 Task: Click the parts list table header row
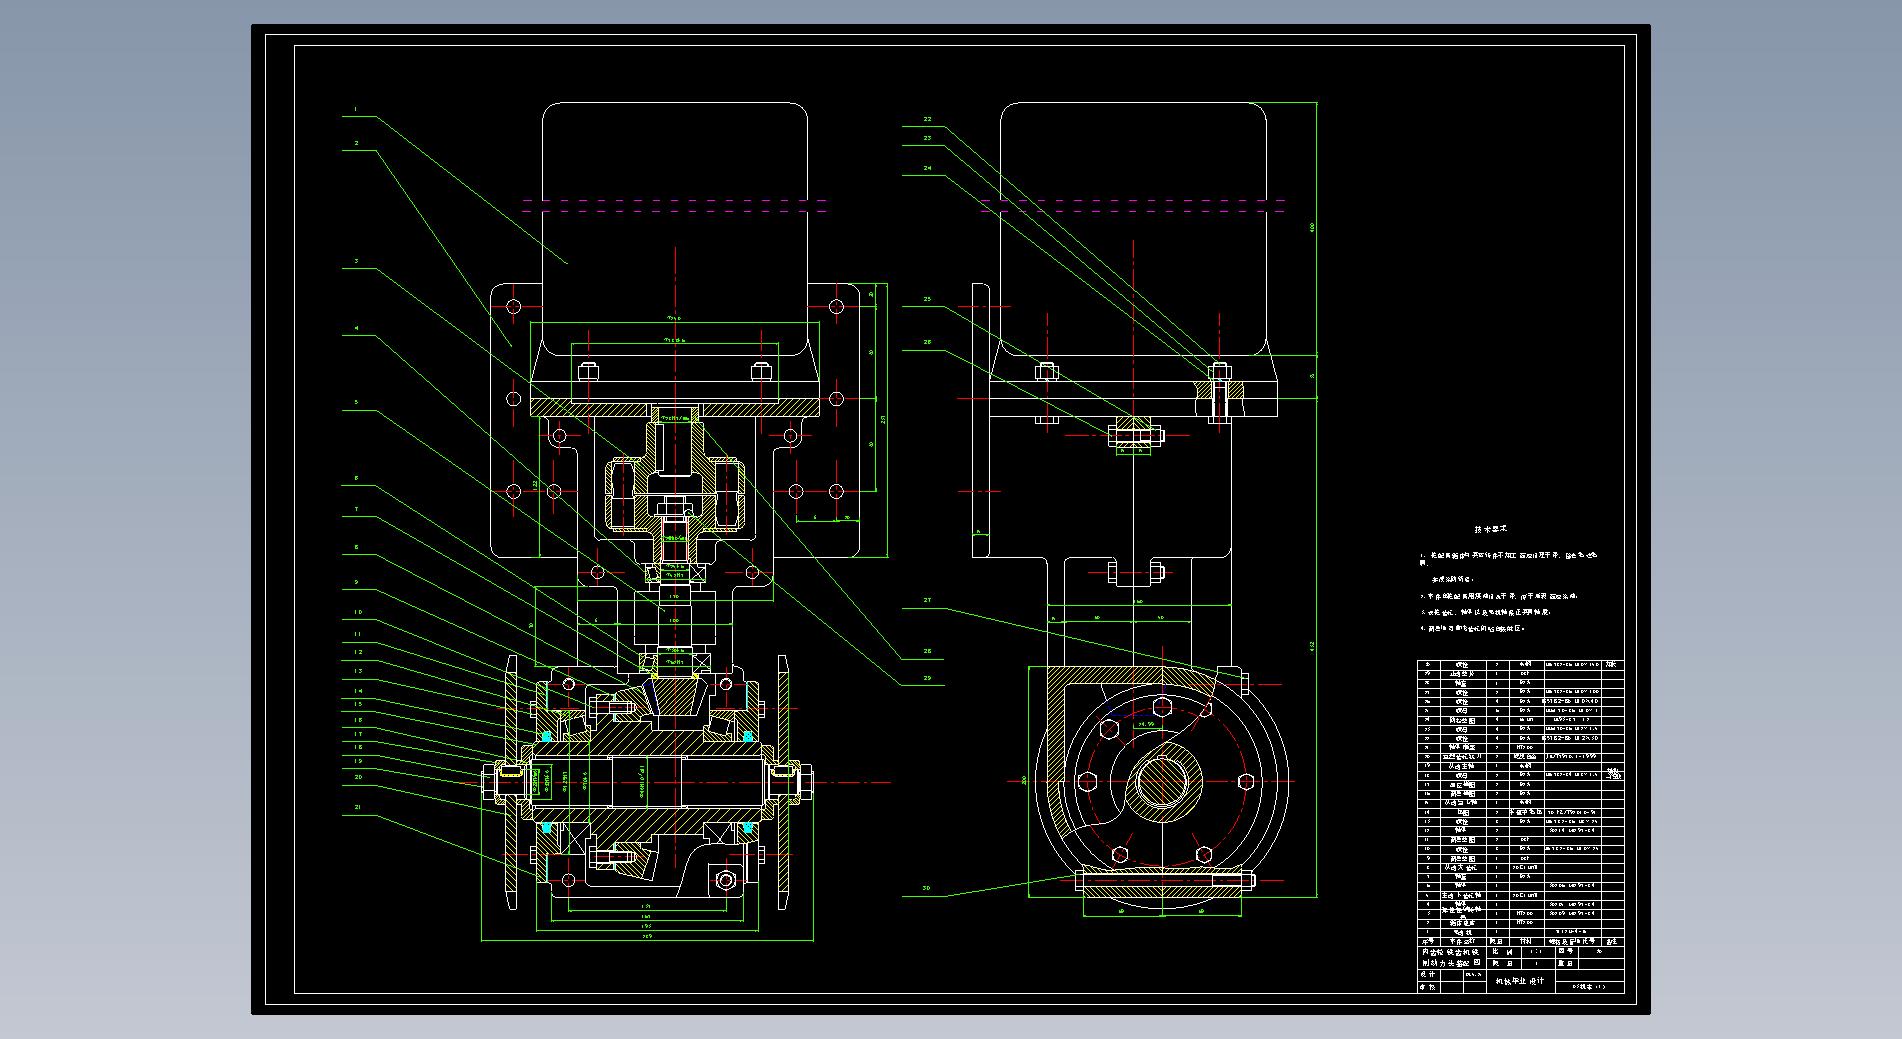1519,941
